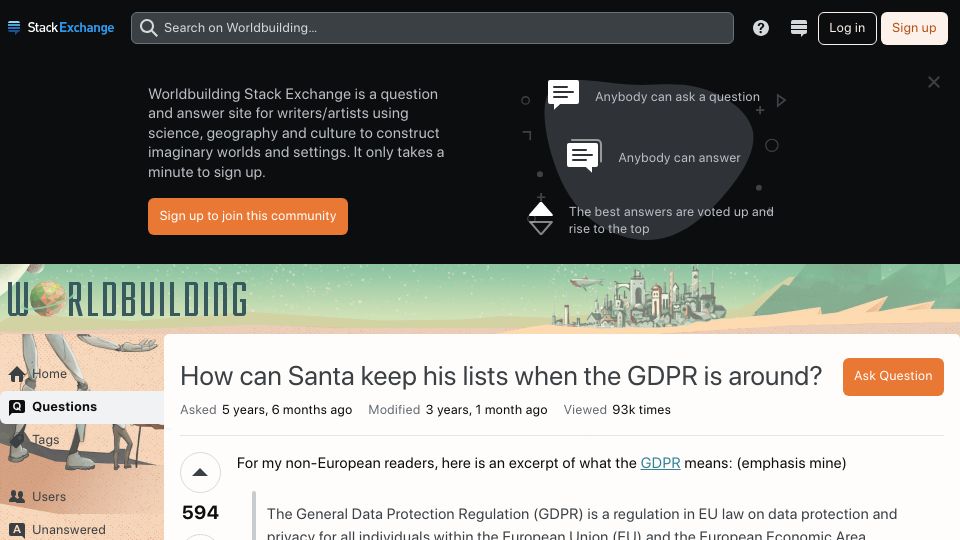Click the Modified 3 years, 1 month ago link
This screenshot has height=540, width=960.
tap(457, 410)
